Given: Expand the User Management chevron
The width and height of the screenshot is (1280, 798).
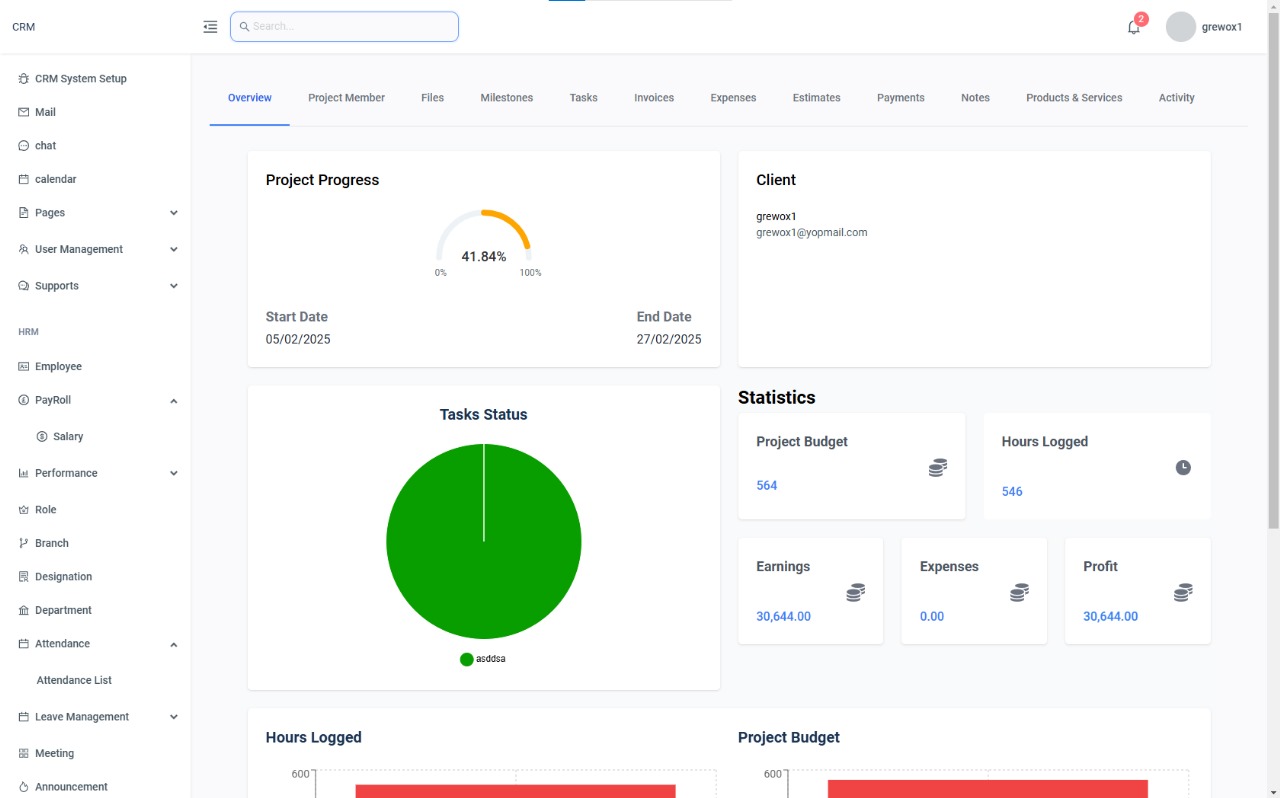Looking at the screenshot, I should coord(174,249).
